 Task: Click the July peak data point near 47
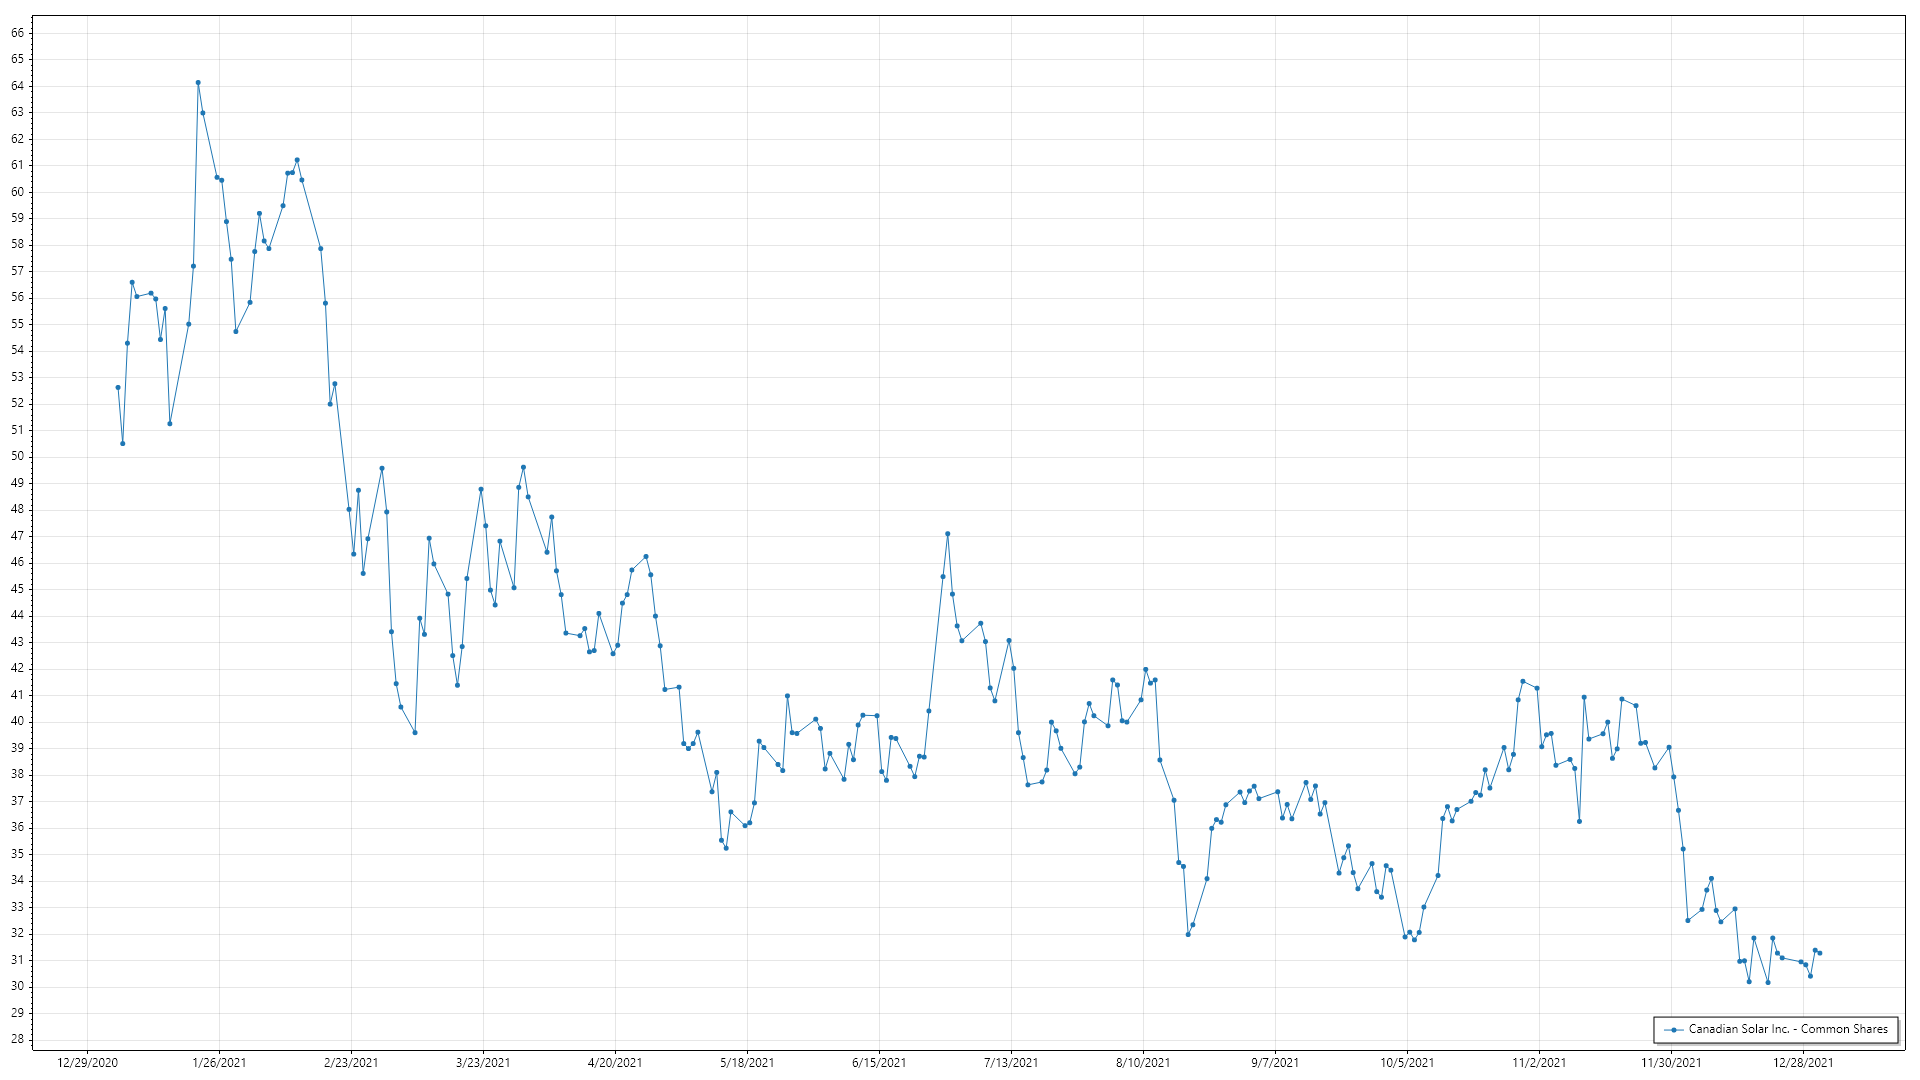coord(947,534)
